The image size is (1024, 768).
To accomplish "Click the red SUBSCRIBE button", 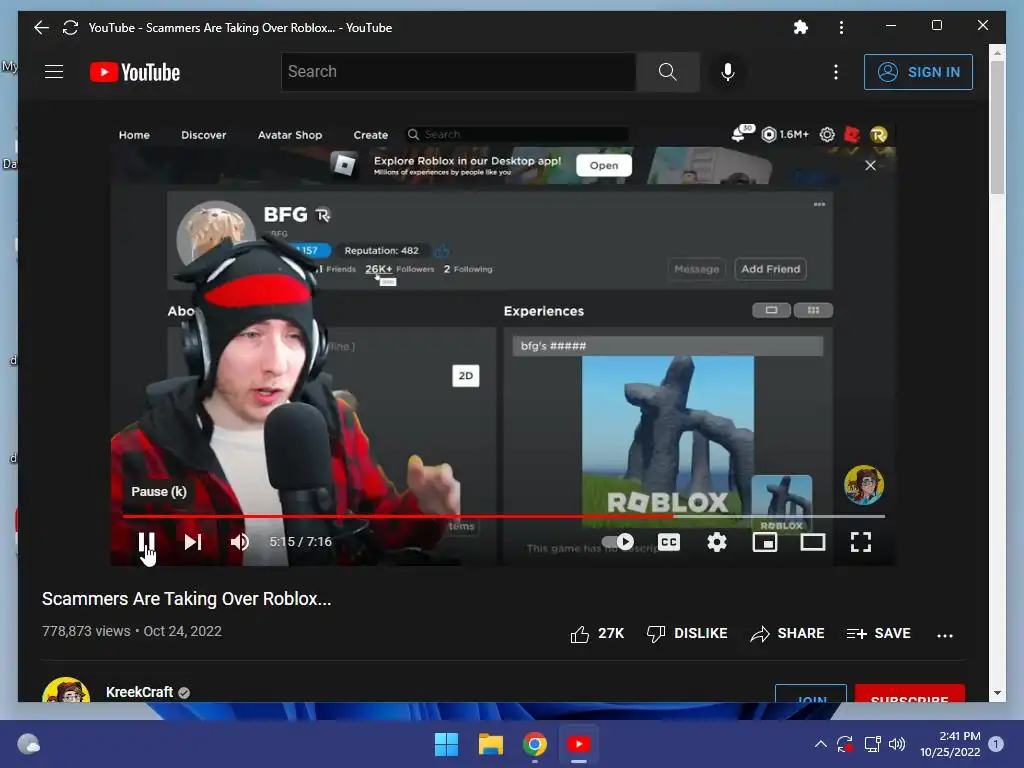I will [910, 694].
